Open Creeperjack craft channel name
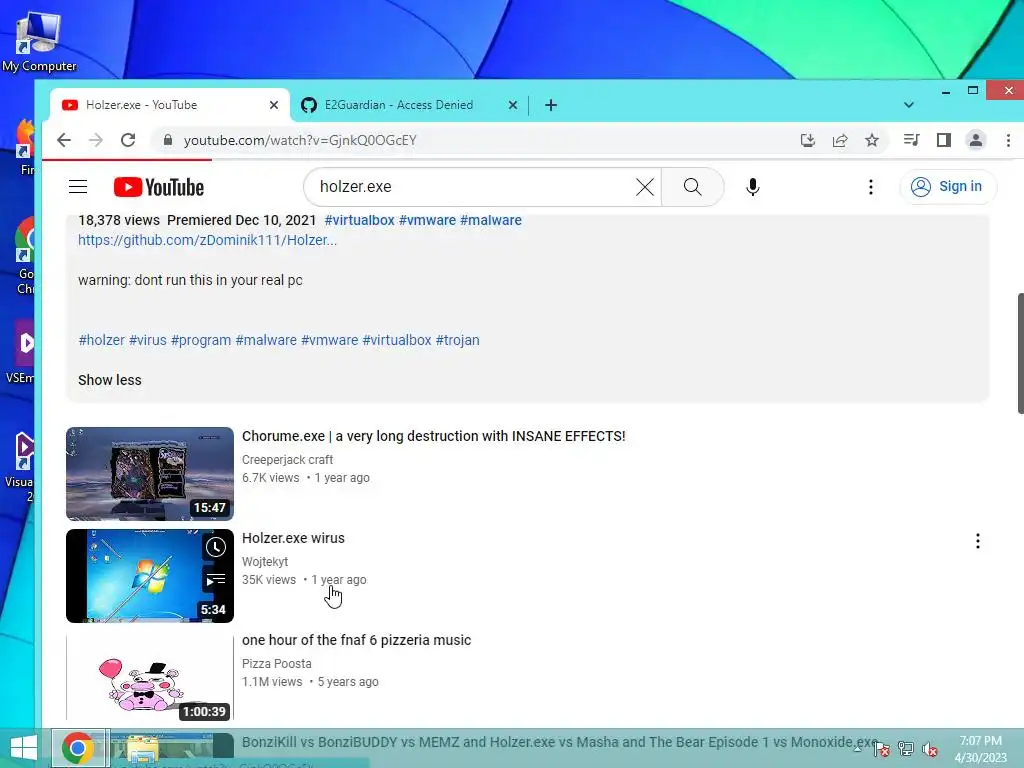 tap(287, 460)
